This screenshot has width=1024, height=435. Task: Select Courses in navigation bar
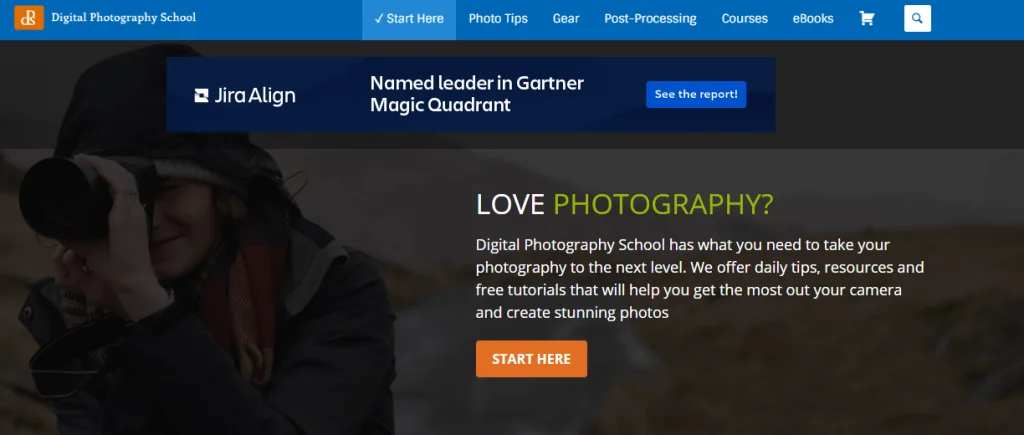tap(744, 19)
